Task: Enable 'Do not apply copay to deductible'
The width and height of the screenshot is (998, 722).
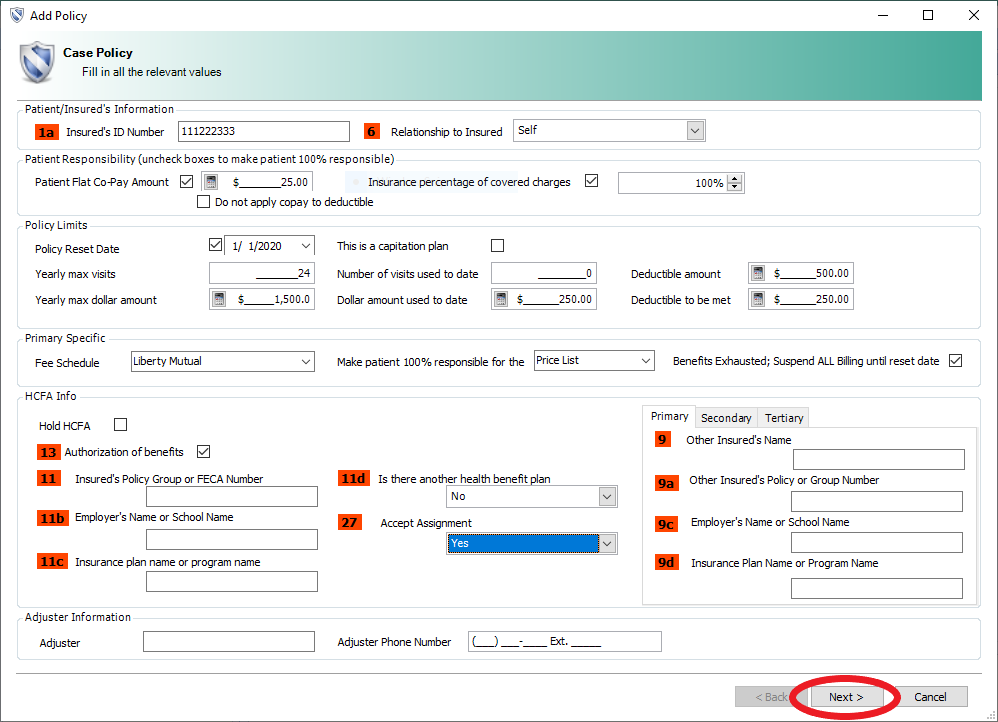Action: tap(204, 202)
